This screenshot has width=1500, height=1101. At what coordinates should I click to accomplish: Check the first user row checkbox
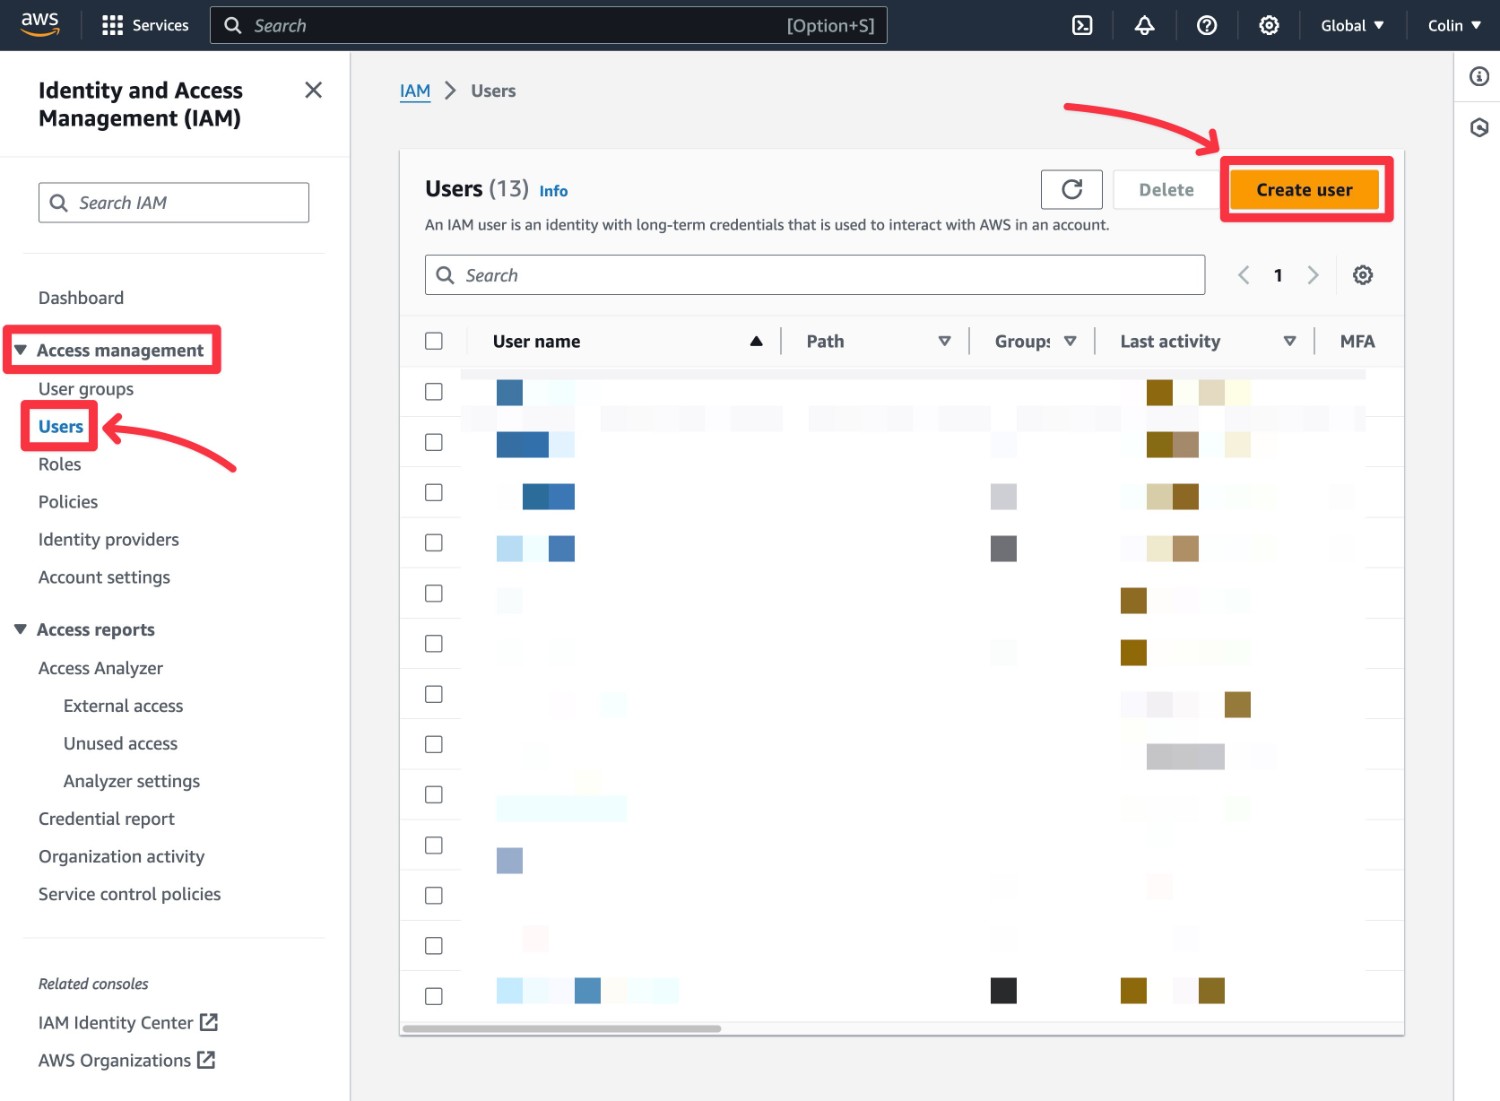tap(434, 392)
